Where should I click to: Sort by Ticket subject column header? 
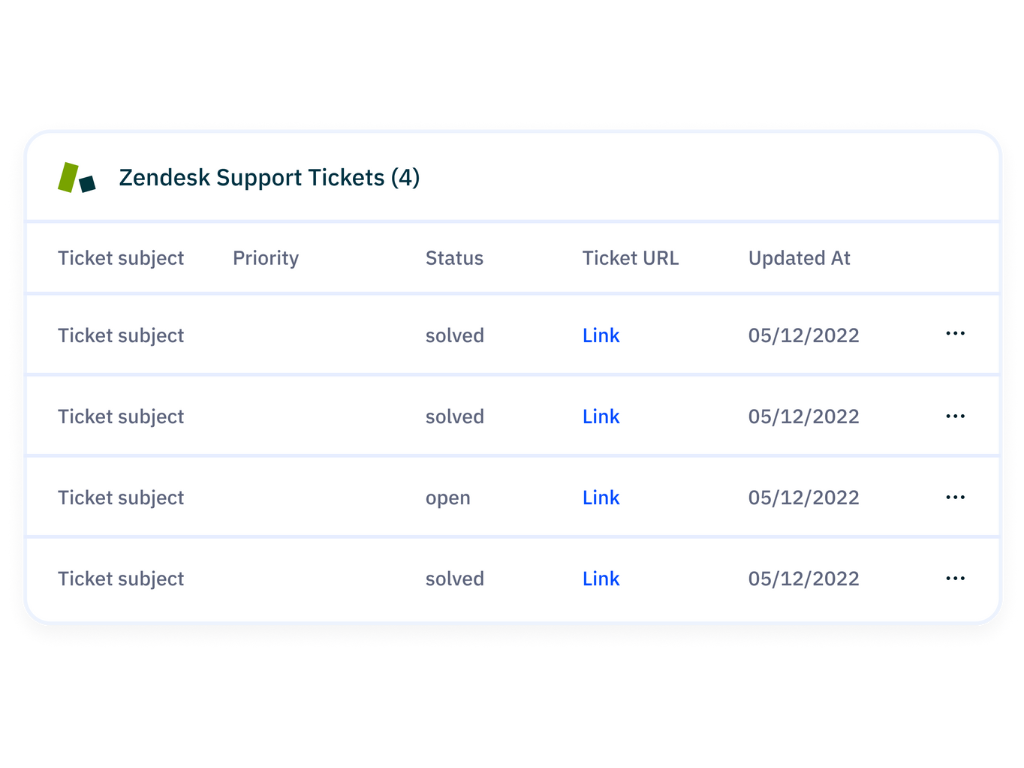121,258
